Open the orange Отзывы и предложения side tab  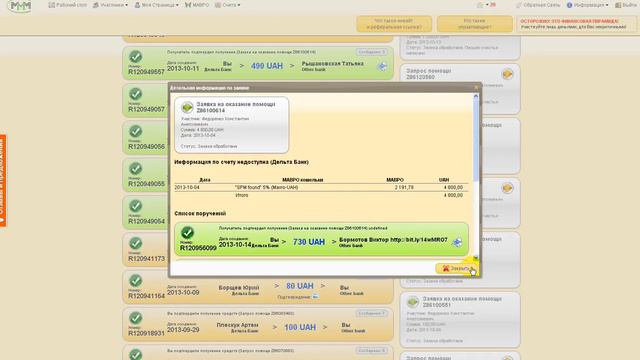tap(3, 180)
